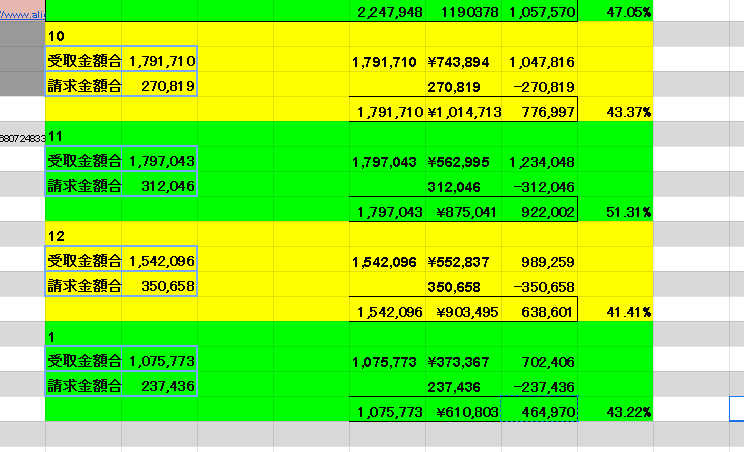Select 受取金額合 label beside 1,797,043
This screenshot has height=452, width=744.
tap(84, 161)
